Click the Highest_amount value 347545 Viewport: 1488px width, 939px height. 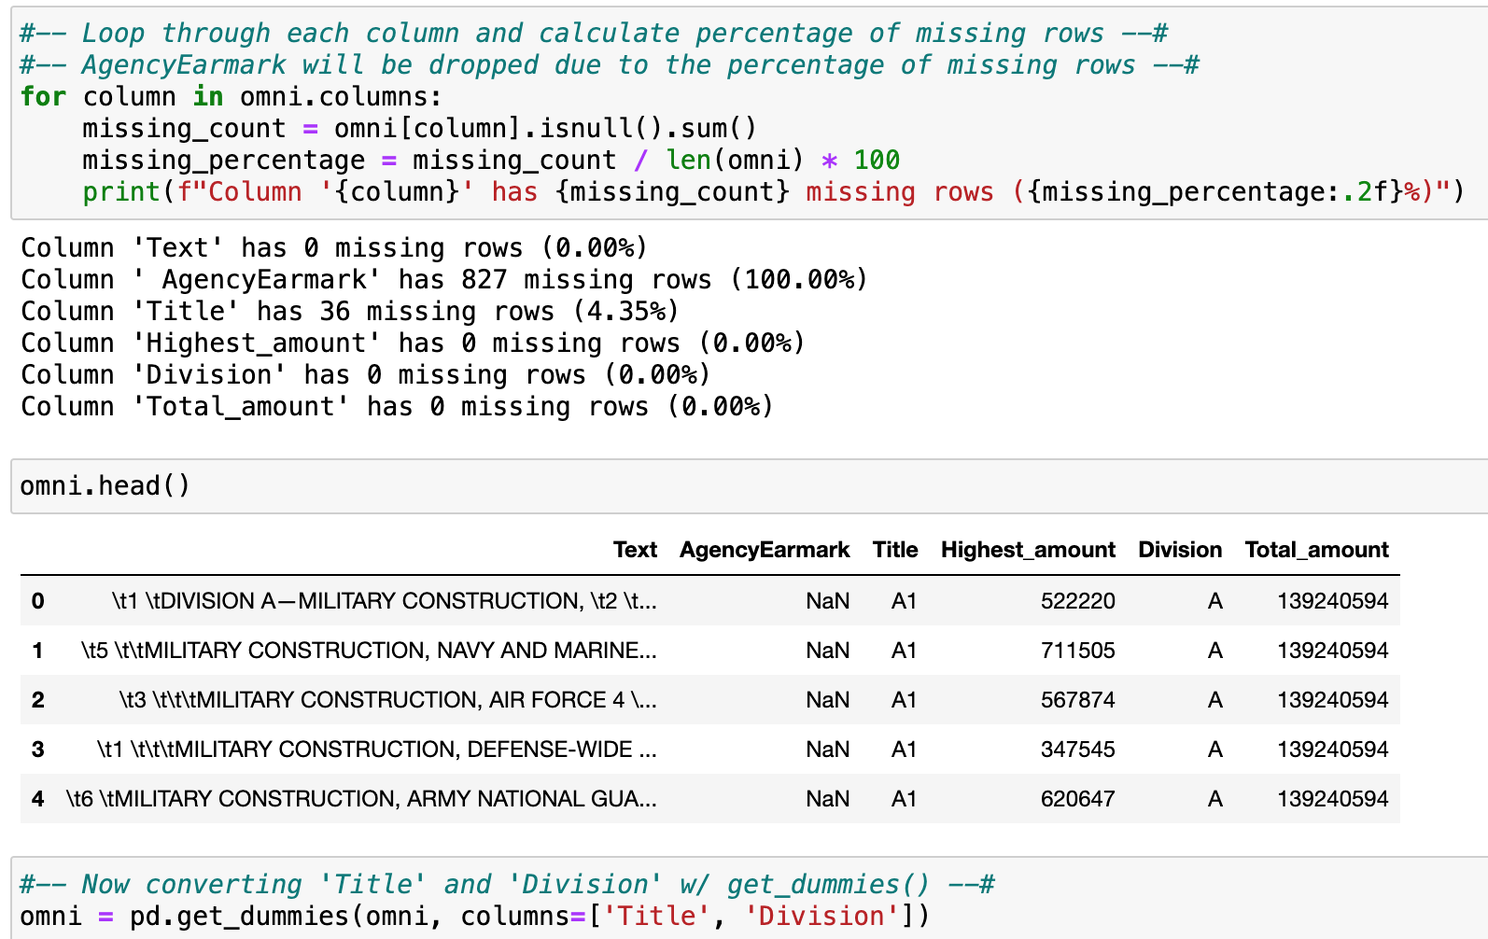(1077, 750)
